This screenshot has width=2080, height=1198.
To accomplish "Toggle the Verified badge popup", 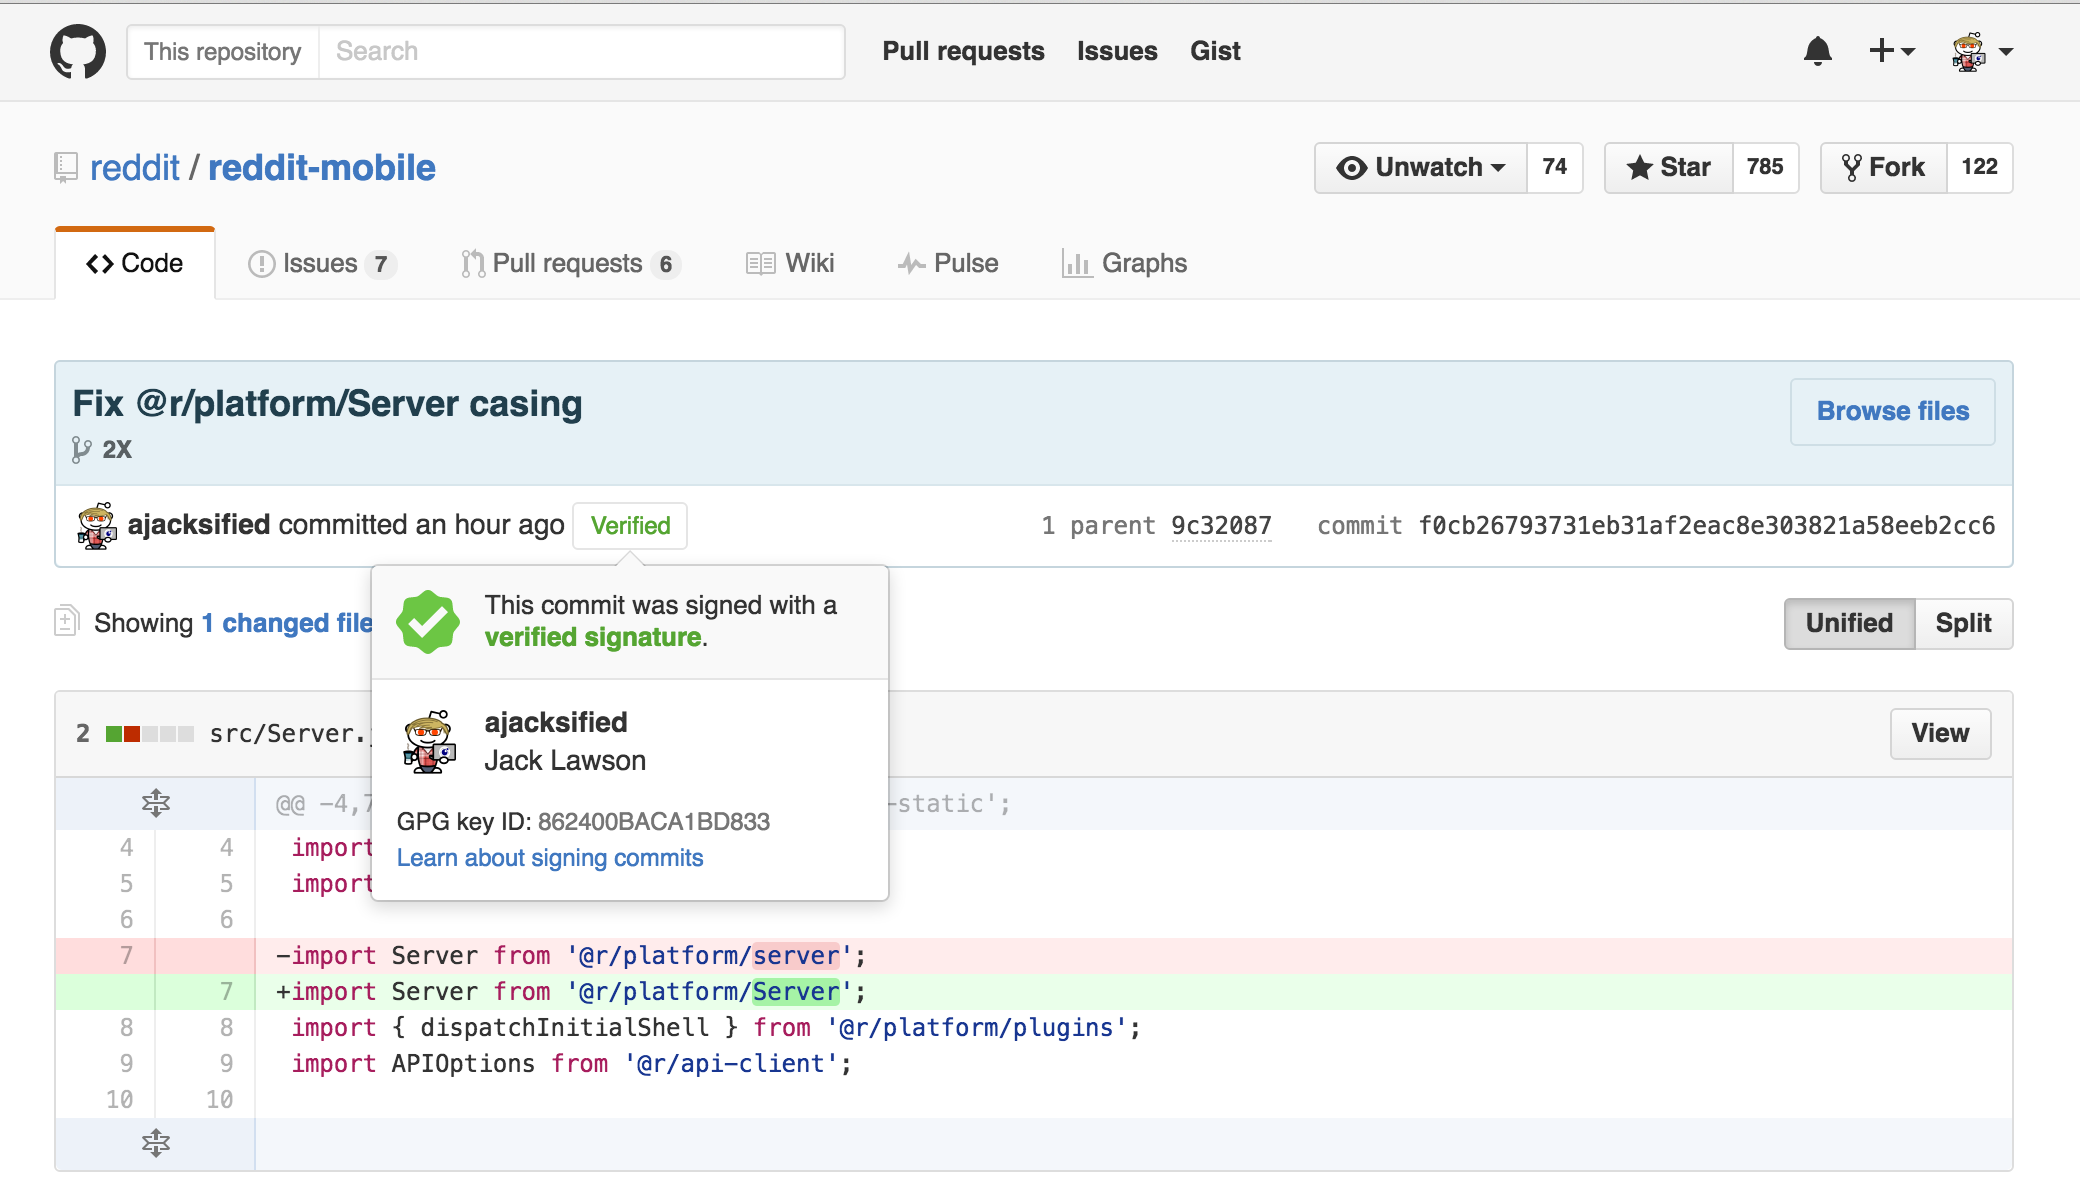I will click(x=629, y=525).
